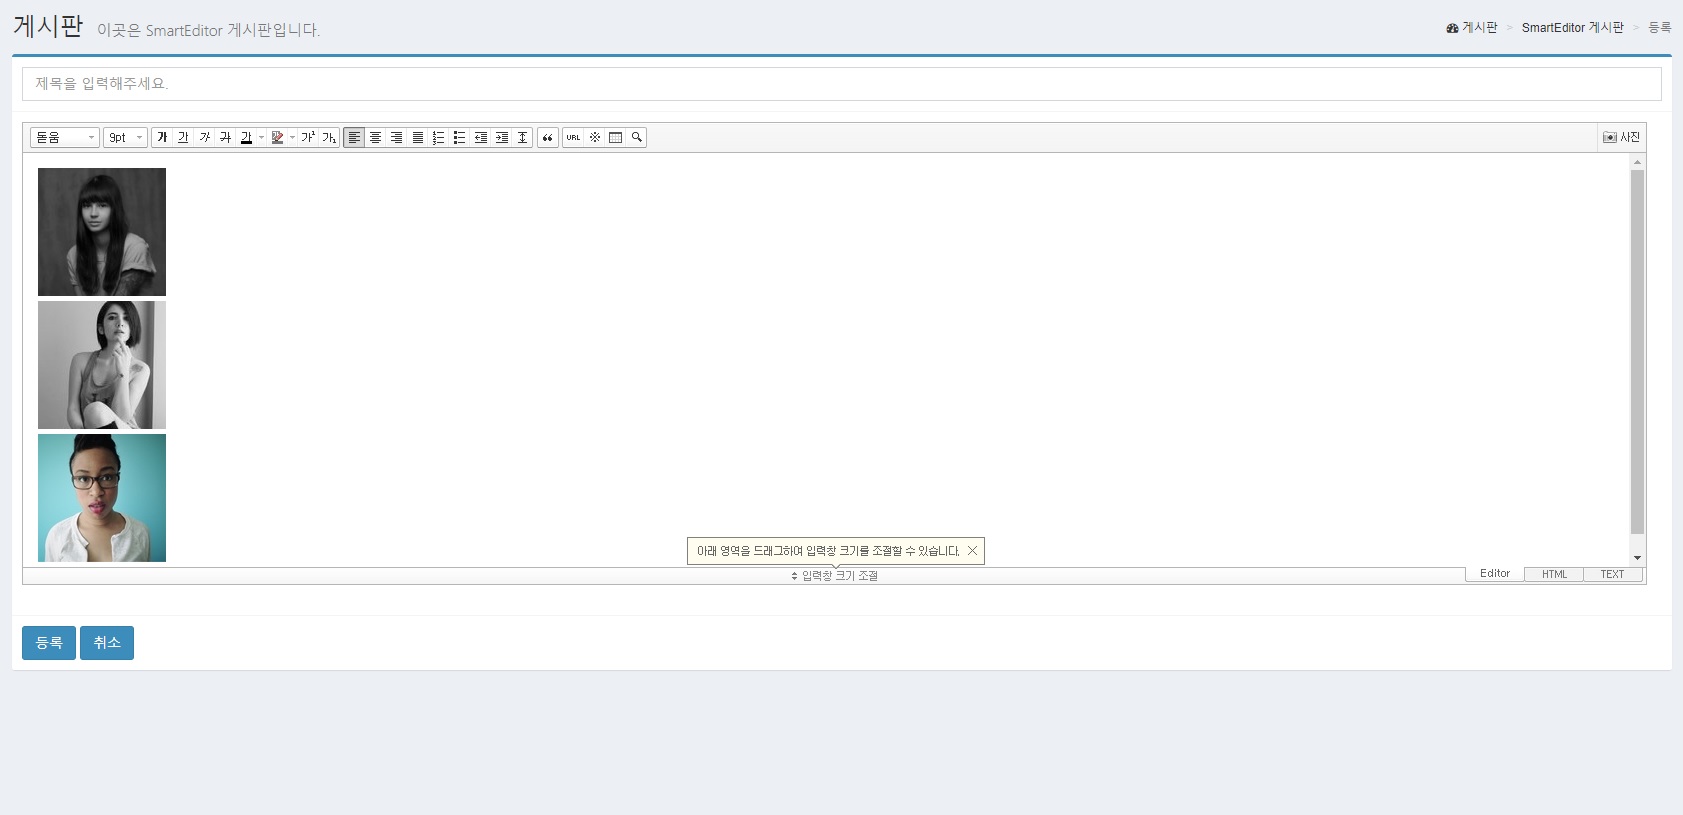Insert a special character symbol

tap(595, 137)
